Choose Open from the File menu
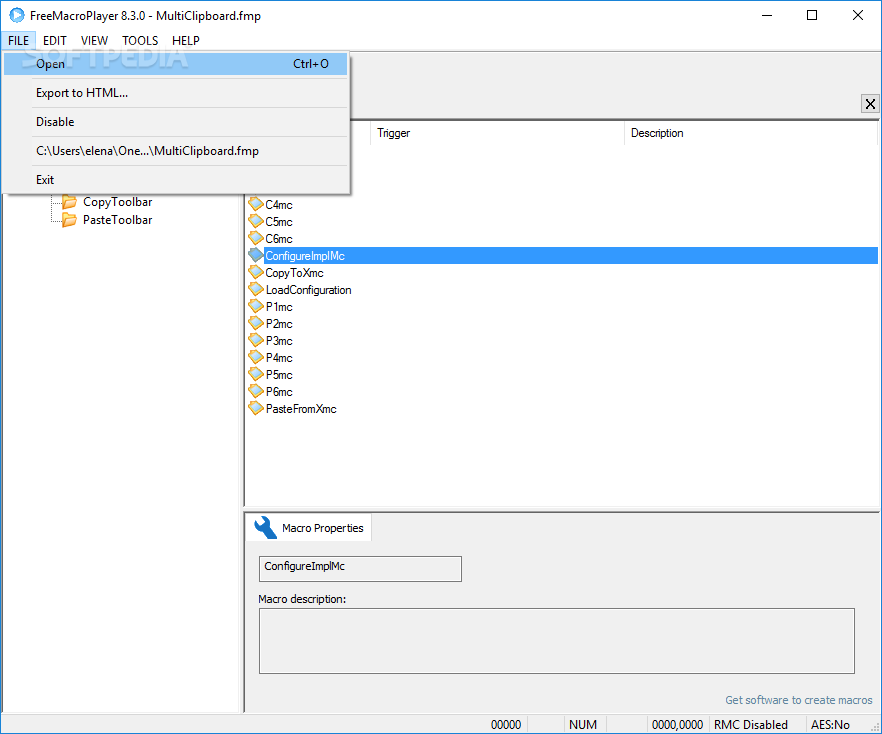882x734 pixels. [x=176, y=64]
